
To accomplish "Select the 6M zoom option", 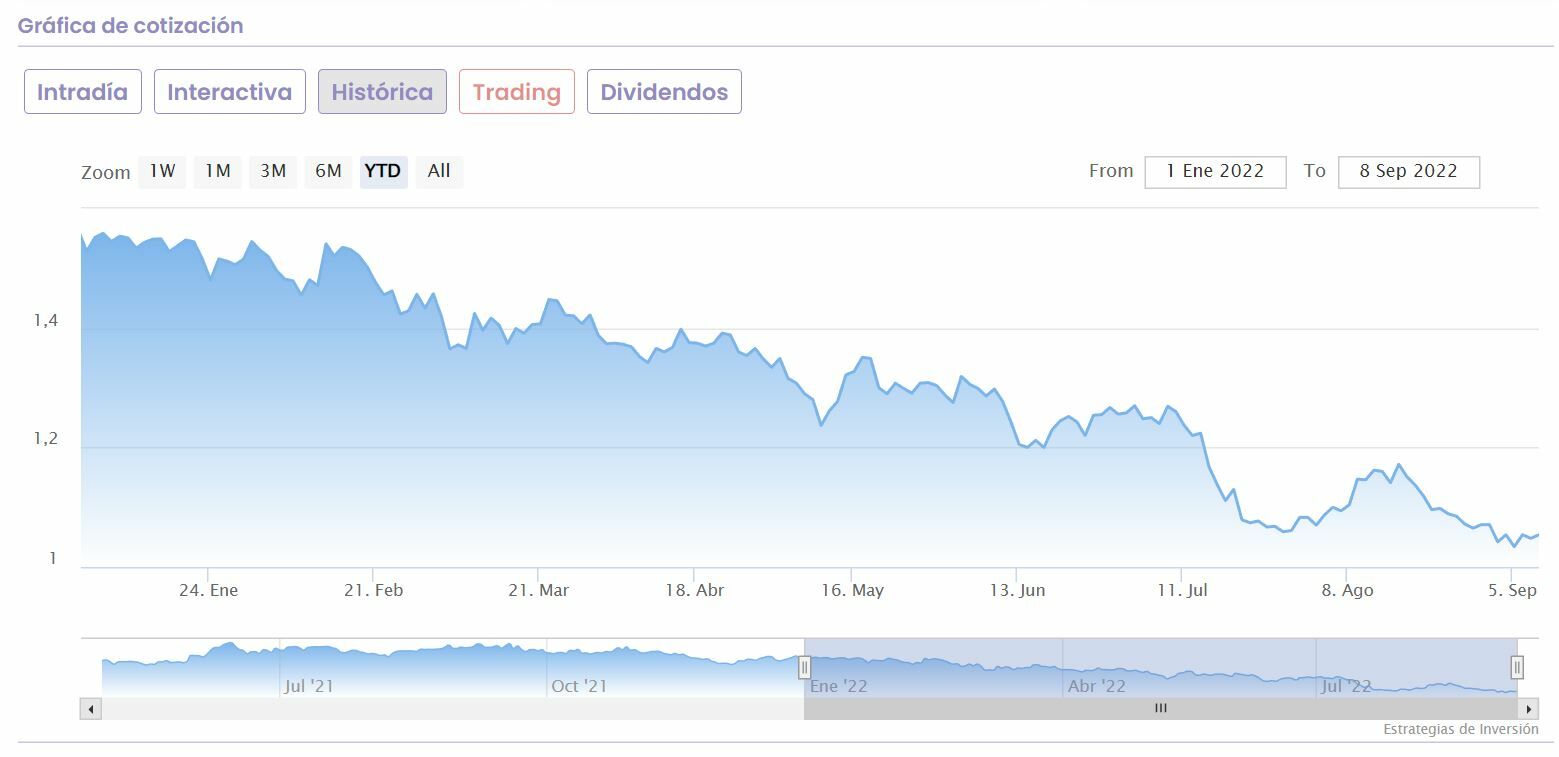I will (328, 171).
